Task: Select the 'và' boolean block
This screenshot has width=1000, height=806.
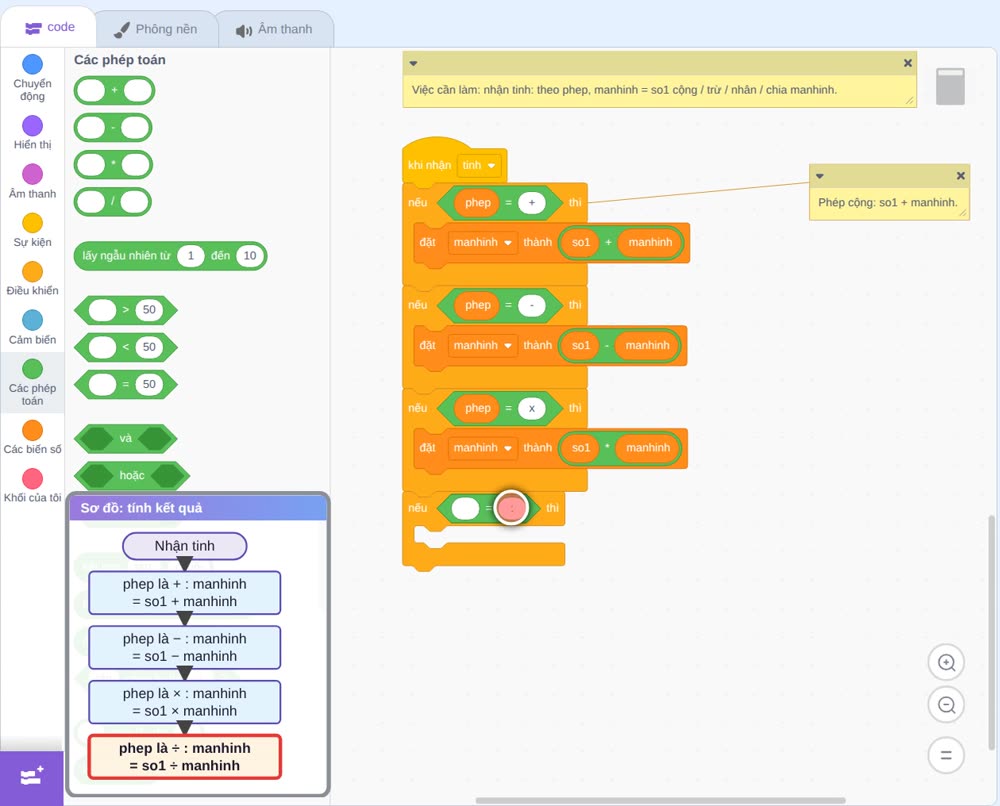Action: pyautogui.click(x=126, y=439)
